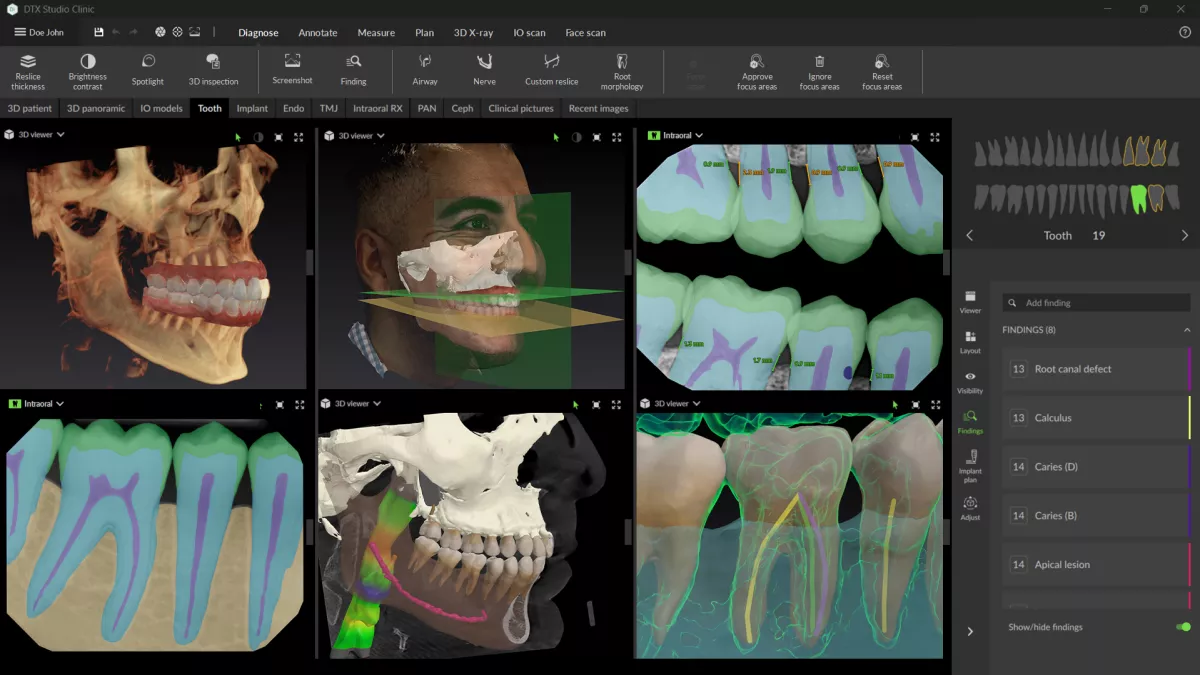Select the Reslice thickness tool
This screenshot has width=1200, height=675.
28,70
